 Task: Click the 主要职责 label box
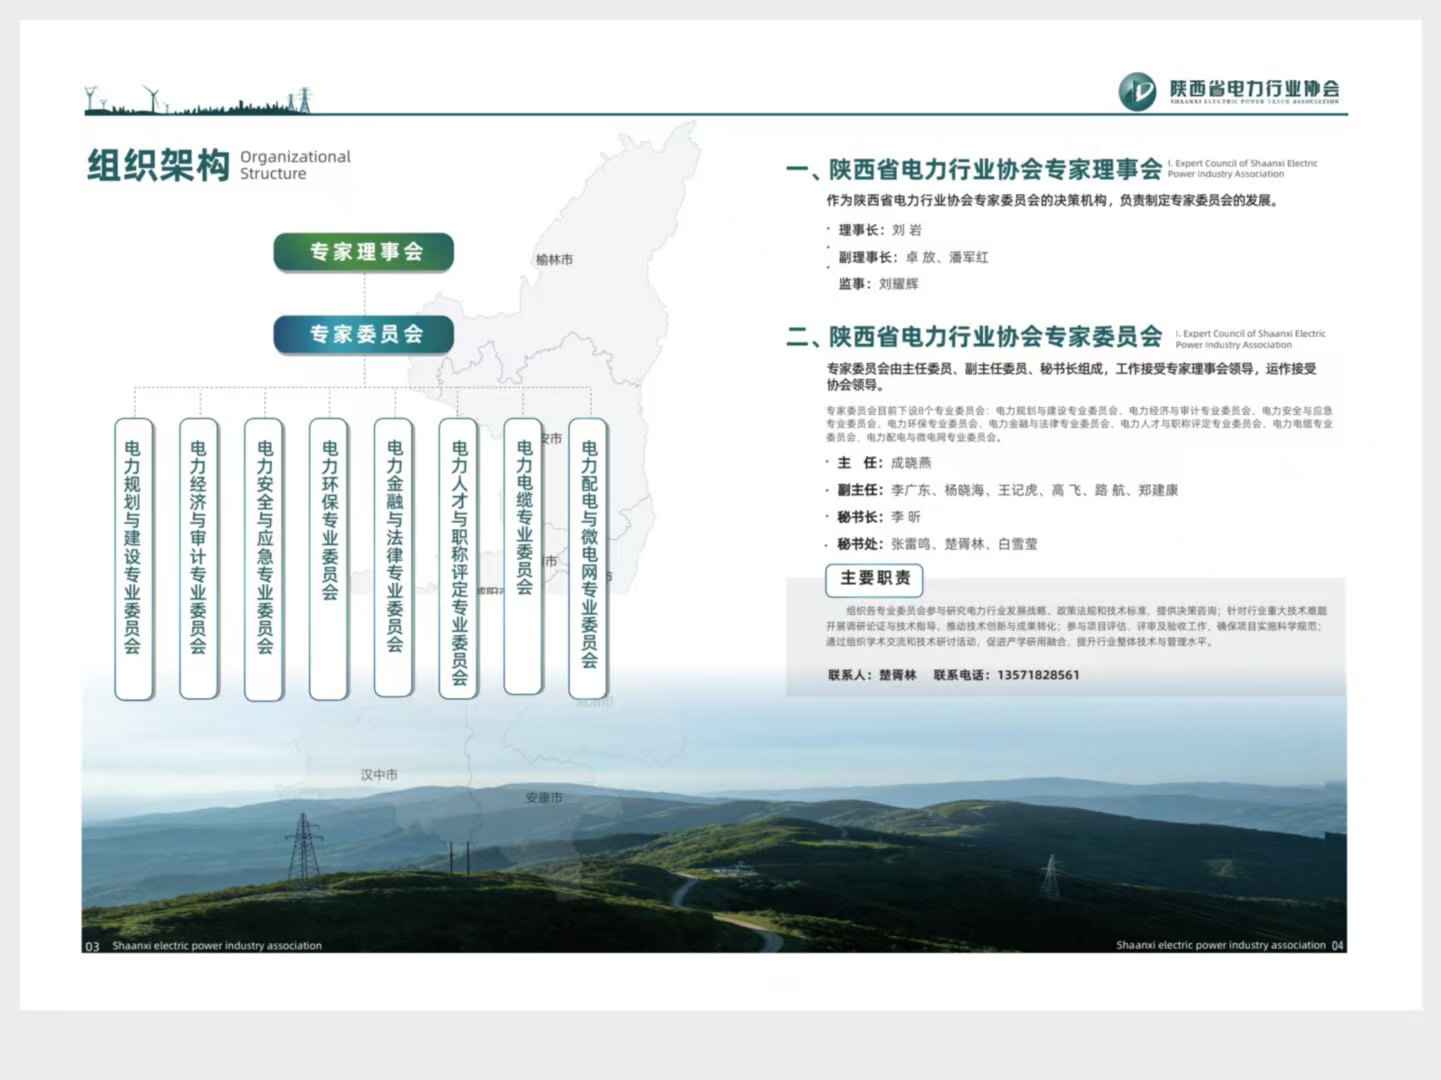(875, 579)
